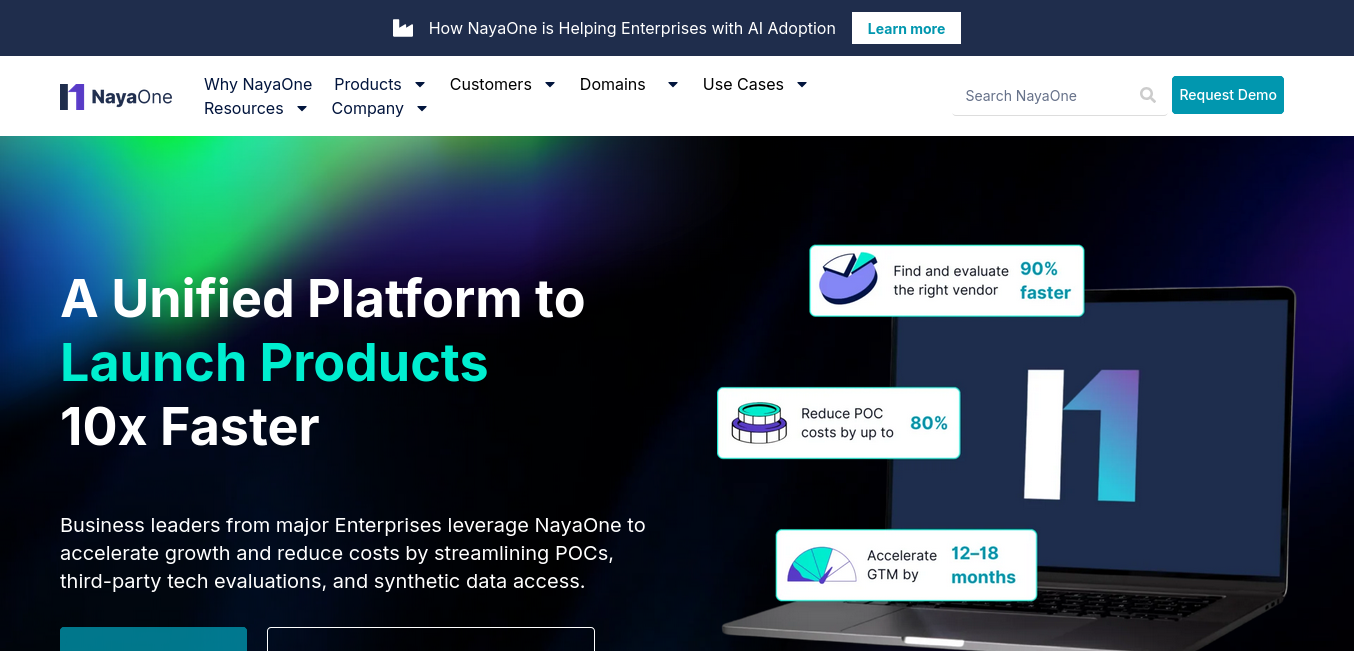Viewport: 1366px width, 651px height.
Task: Click the "90% faster" text
Action: (1045, 281)
